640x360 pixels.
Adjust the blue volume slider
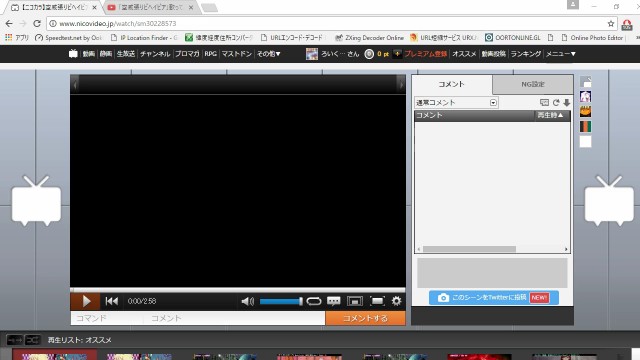point(281,301)
